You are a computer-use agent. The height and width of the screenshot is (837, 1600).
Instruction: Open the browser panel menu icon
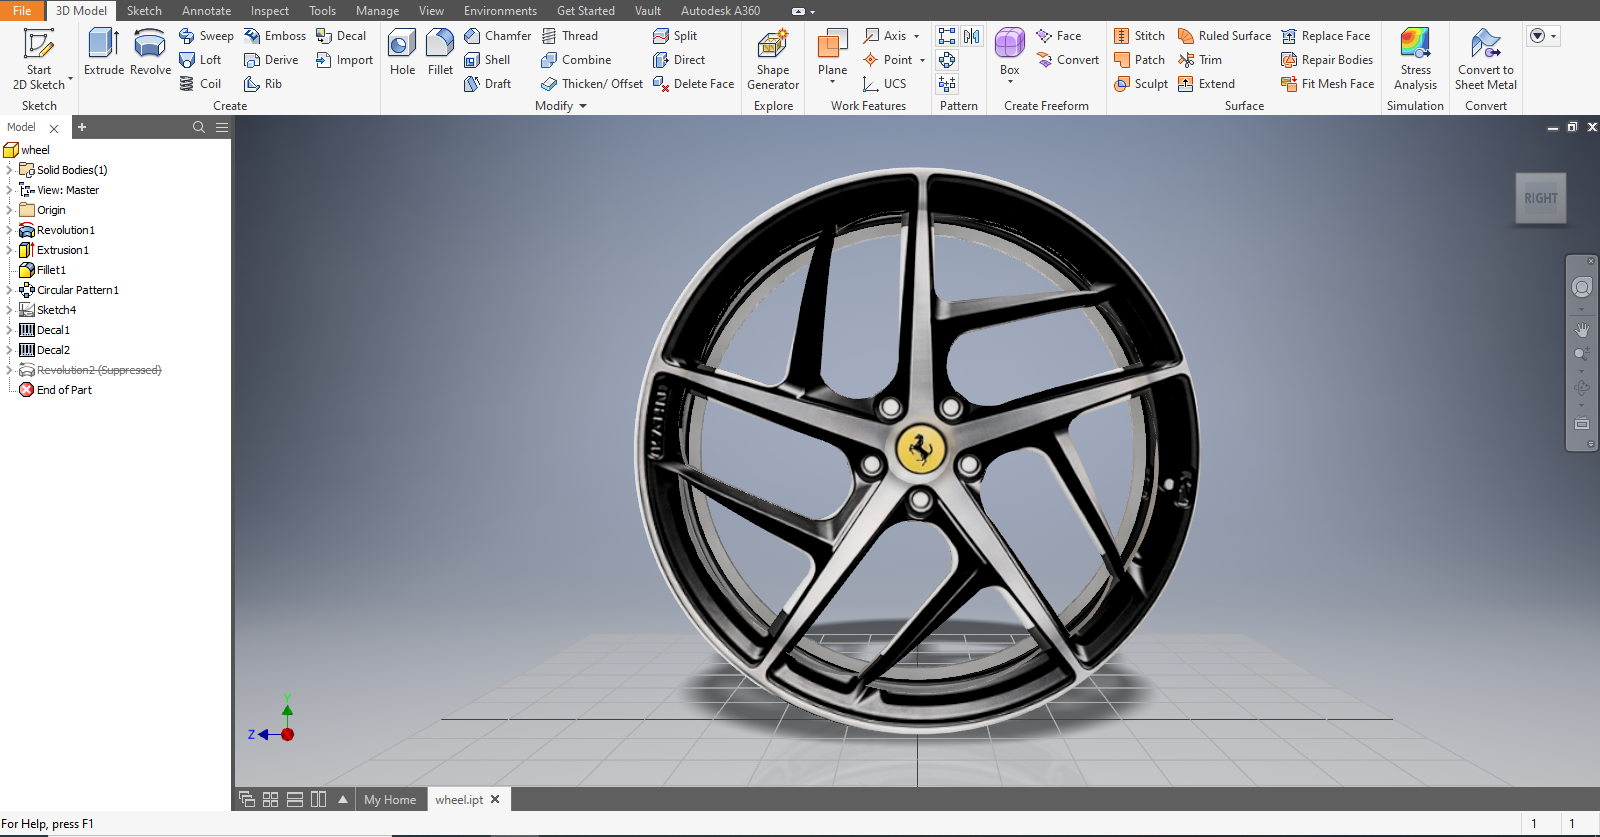point(222,127)
